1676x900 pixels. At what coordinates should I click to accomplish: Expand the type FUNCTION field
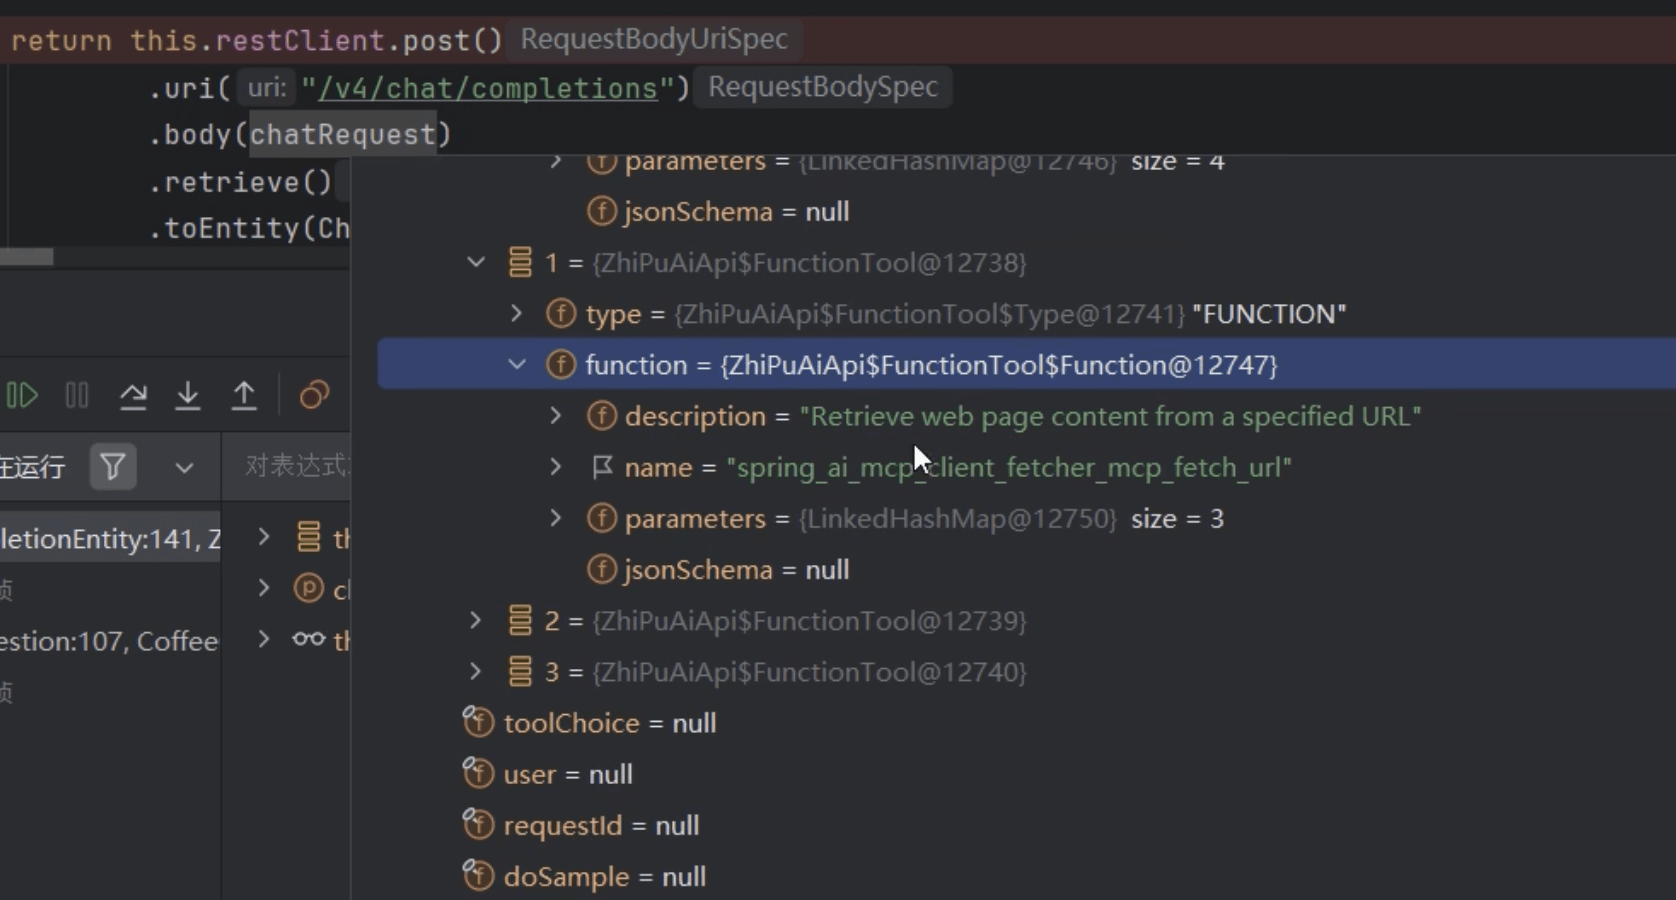point(517,314)
